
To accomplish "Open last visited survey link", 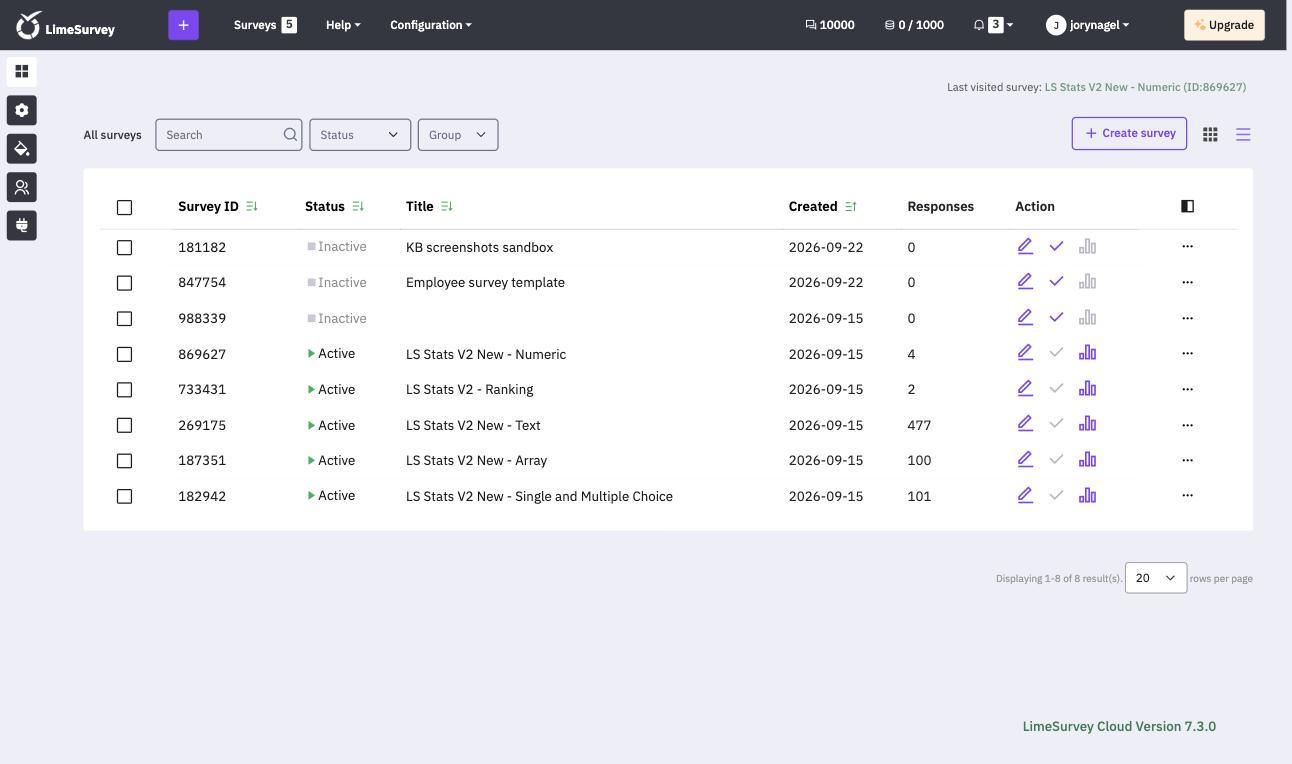I will [x=1145, y=87].
